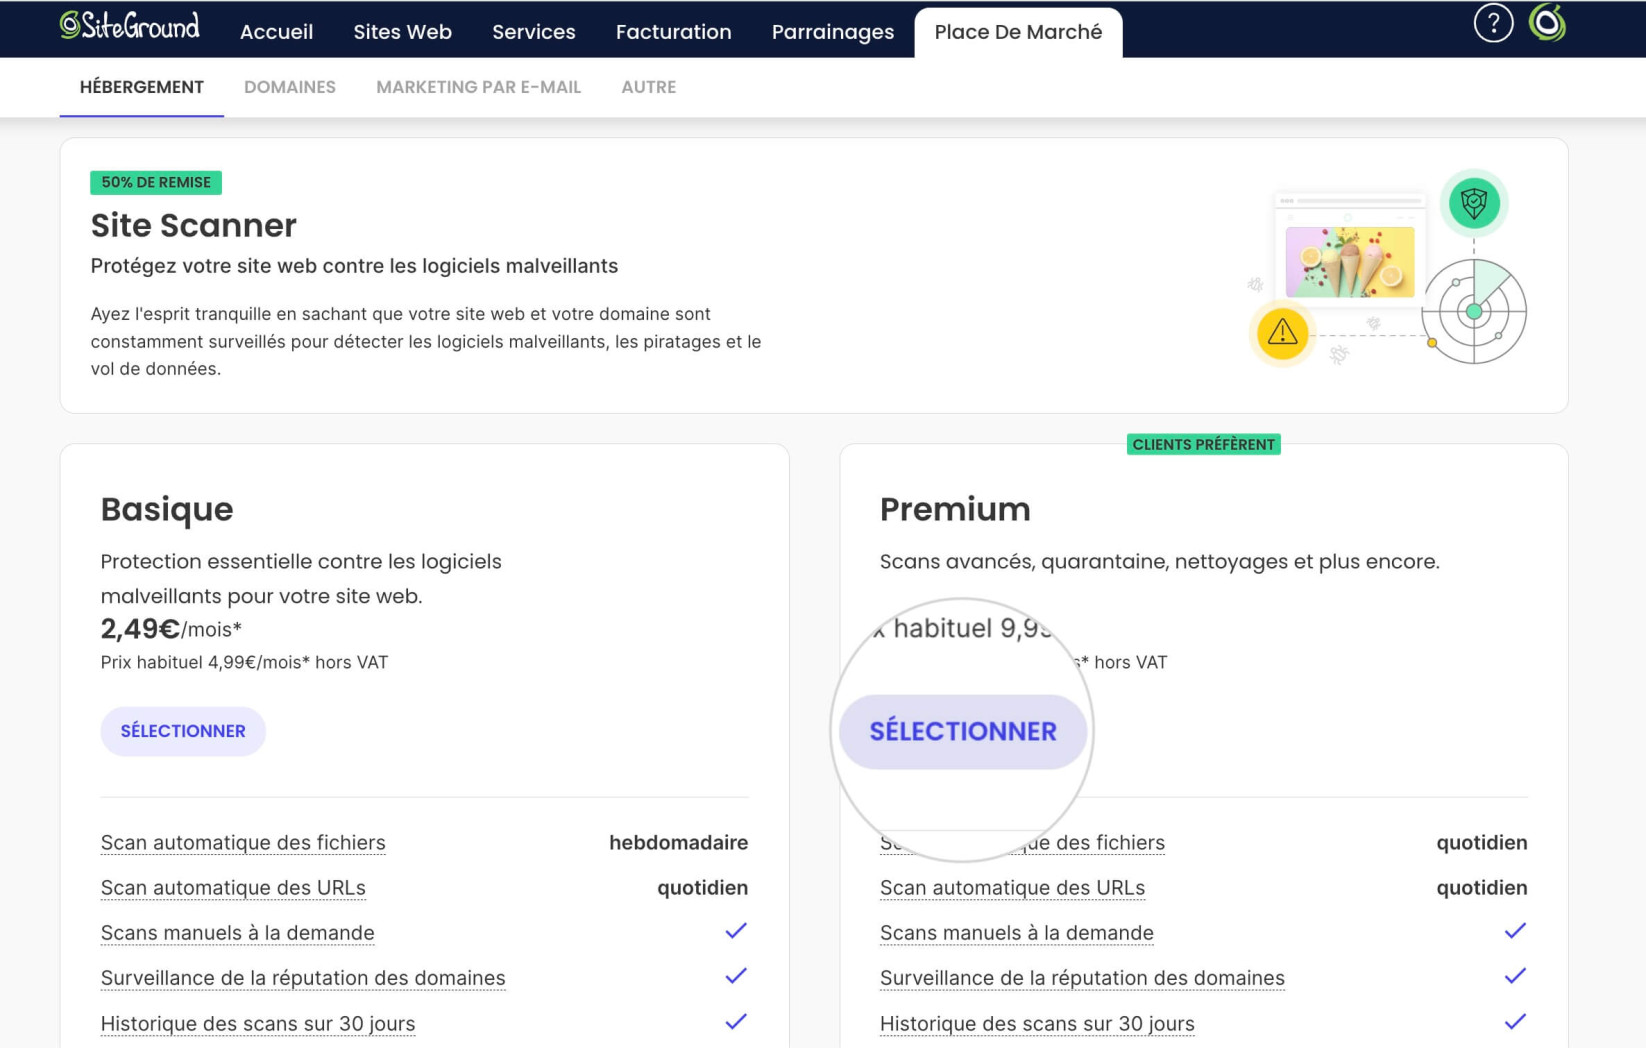Go to Accueil menu
The width and height of the screenshot is (1646, 1048).
click(x=276, y=32)
